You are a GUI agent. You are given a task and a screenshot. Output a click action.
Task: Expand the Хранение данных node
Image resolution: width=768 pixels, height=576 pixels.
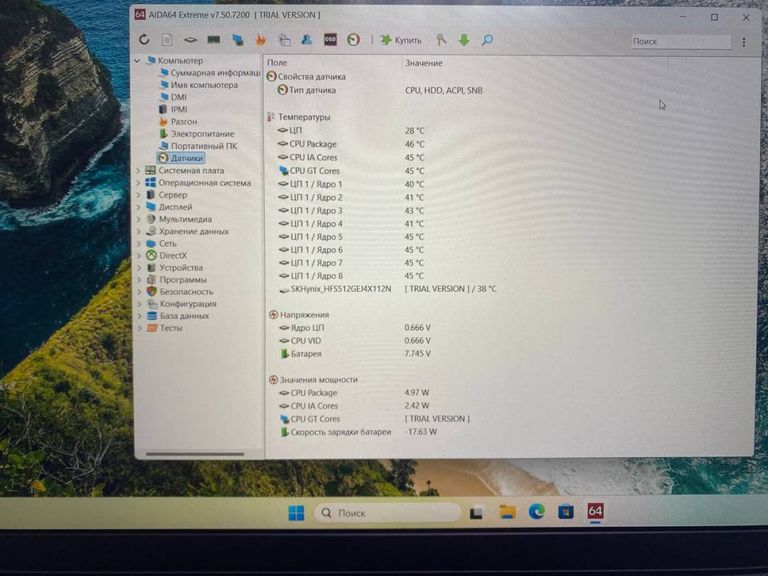[139, 231]
